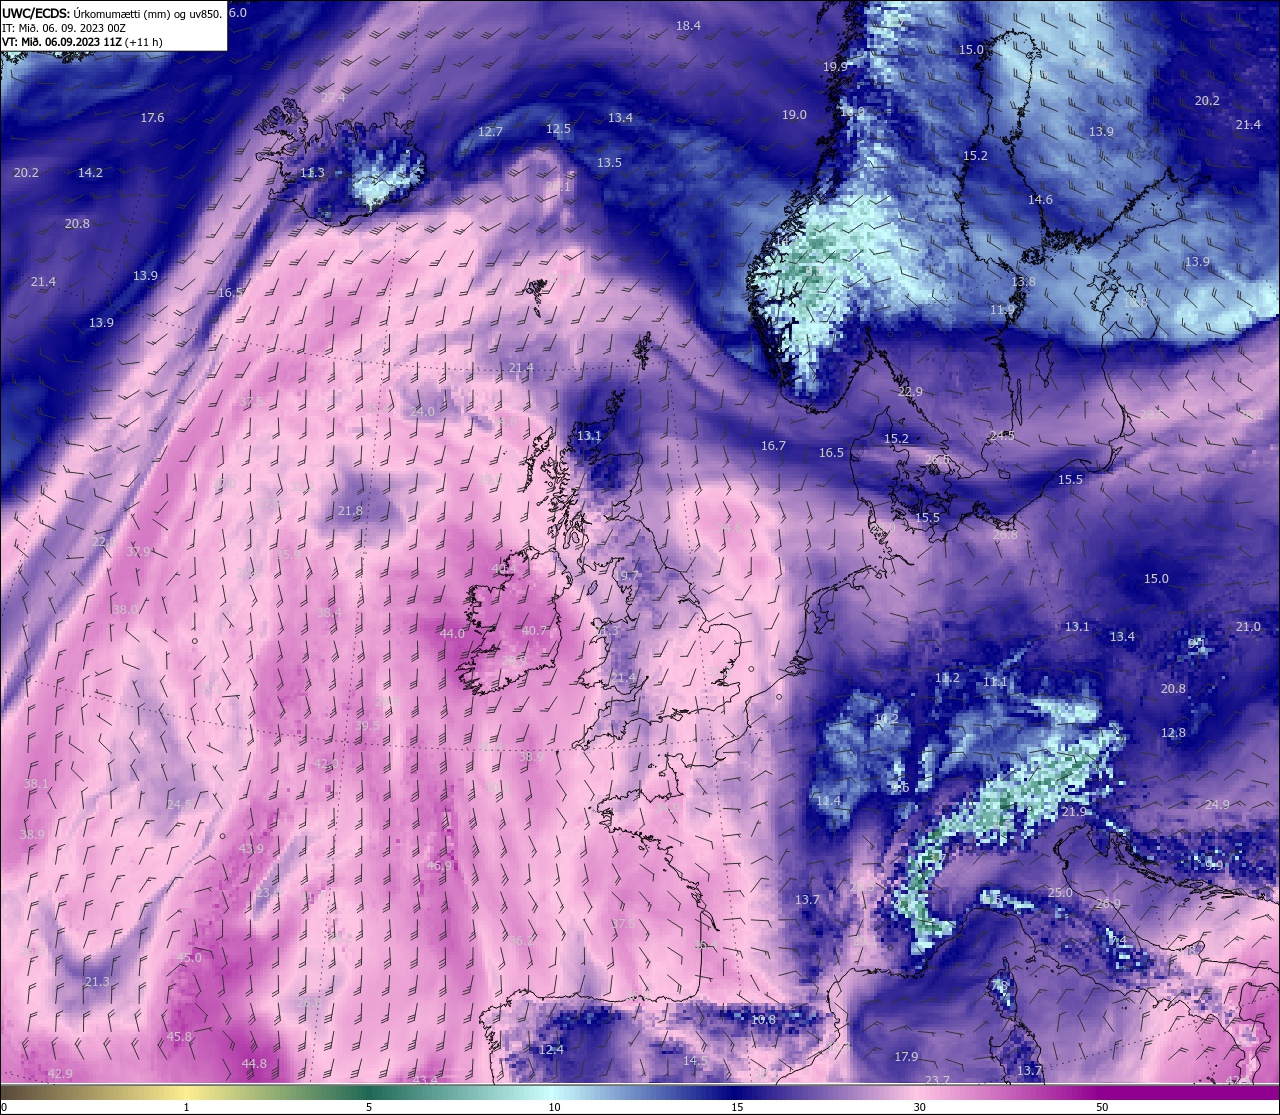Click the 46.9 value label
The height and width of the screenshot is (1115, 1280).
(440, 867)
